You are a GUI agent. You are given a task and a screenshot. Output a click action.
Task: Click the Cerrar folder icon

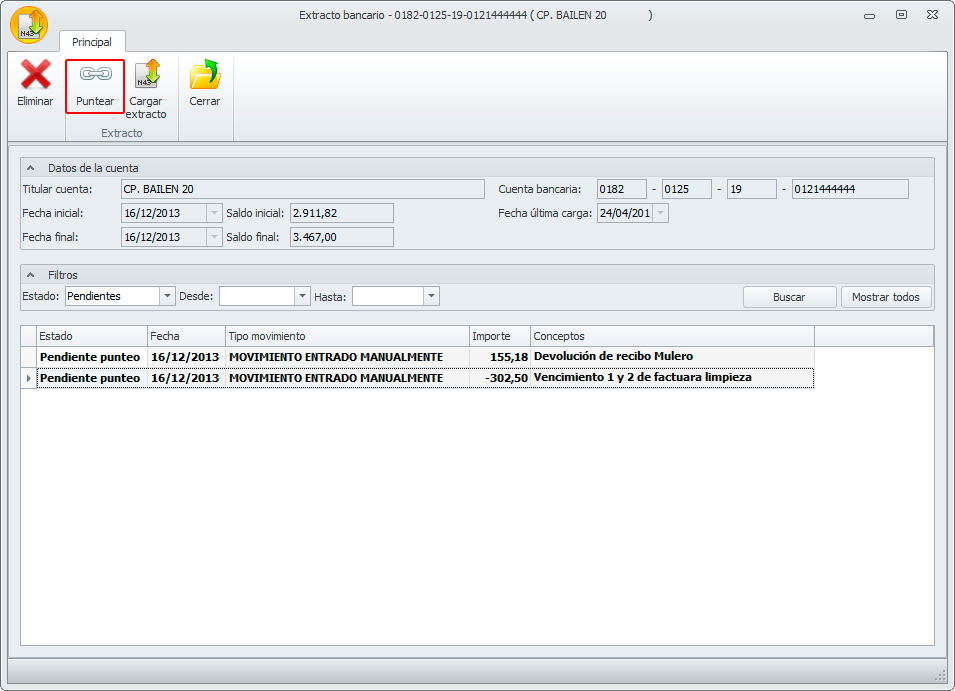pyautogui.click(x=205, y=74)
